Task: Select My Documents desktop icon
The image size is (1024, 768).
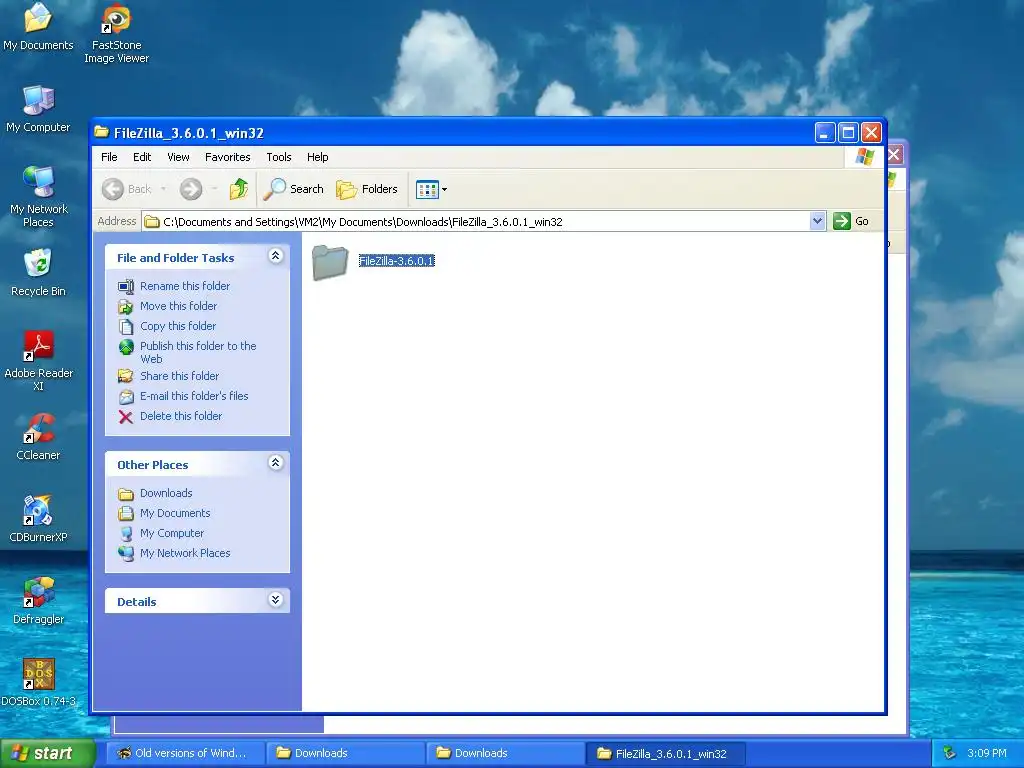Action: pyautogui.click(x=38, y=26)
